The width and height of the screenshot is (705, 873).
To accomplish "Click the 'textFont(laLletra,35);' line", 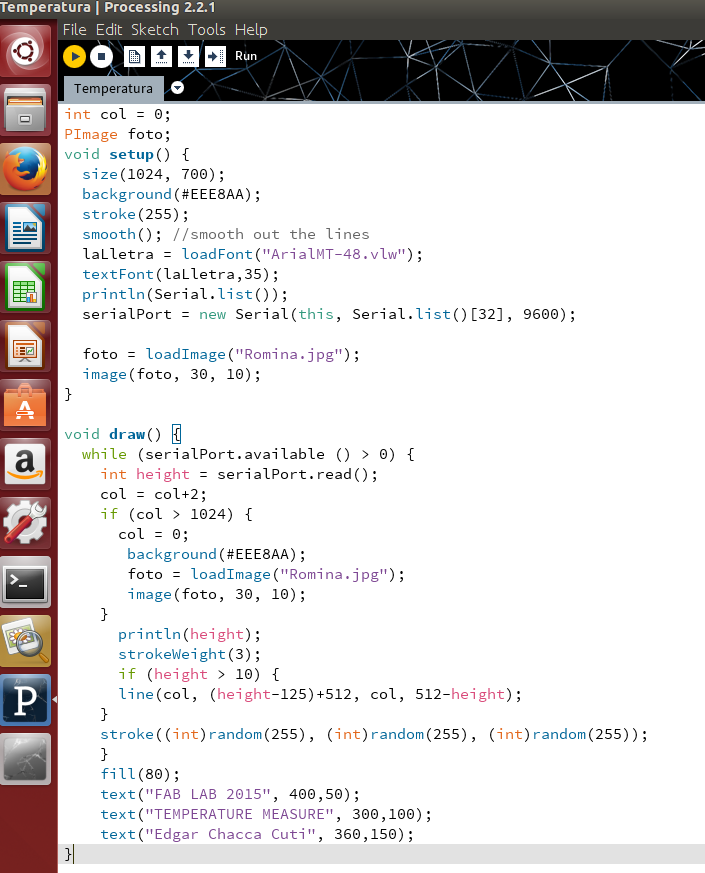I will (180, 274).
